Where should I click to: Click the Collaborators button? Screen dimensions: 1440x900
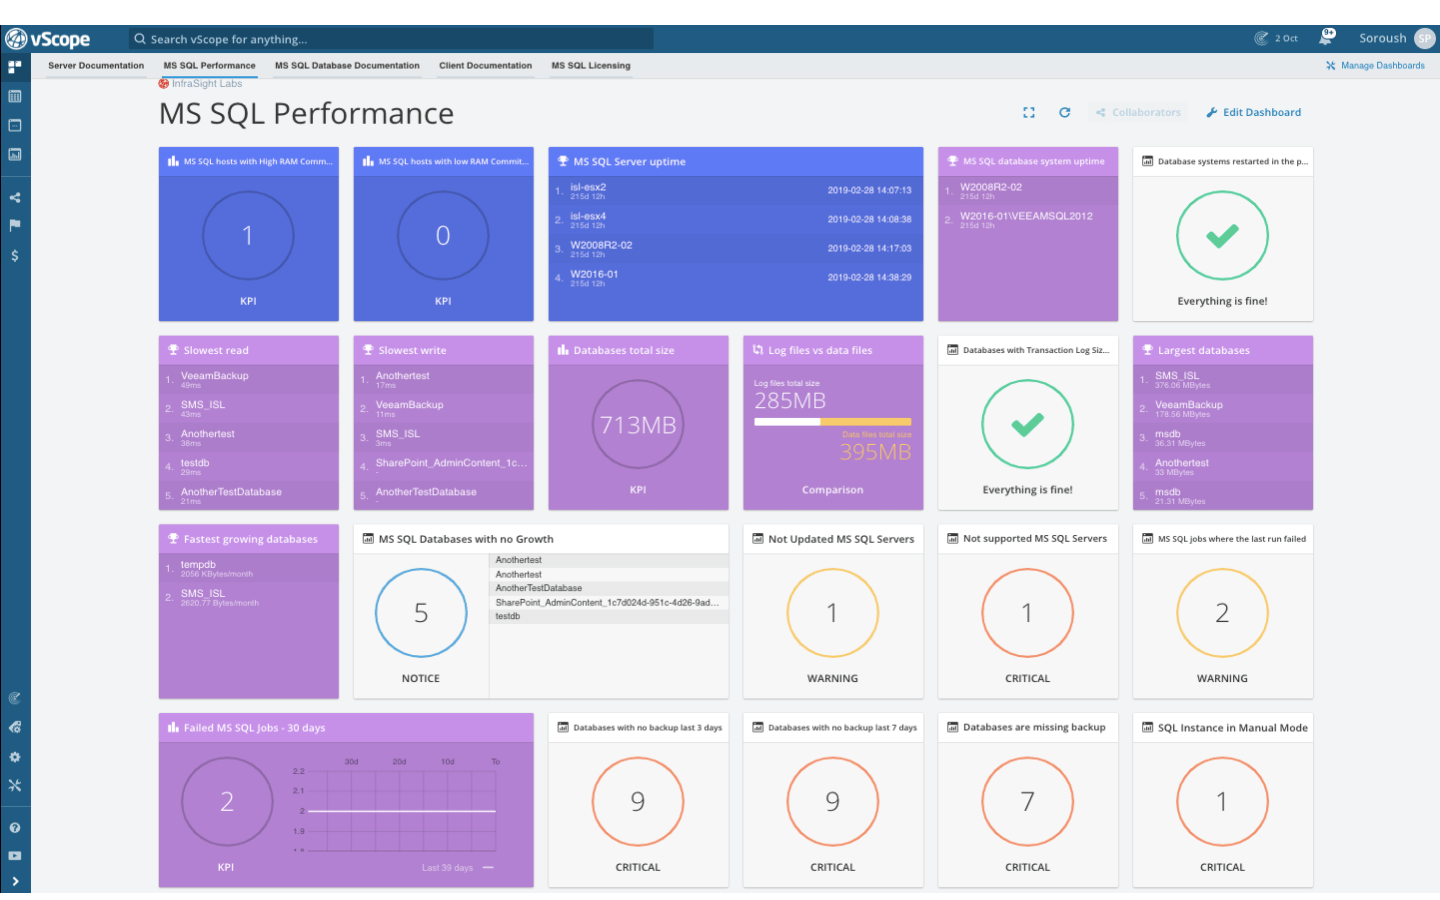pos(1138,113)
